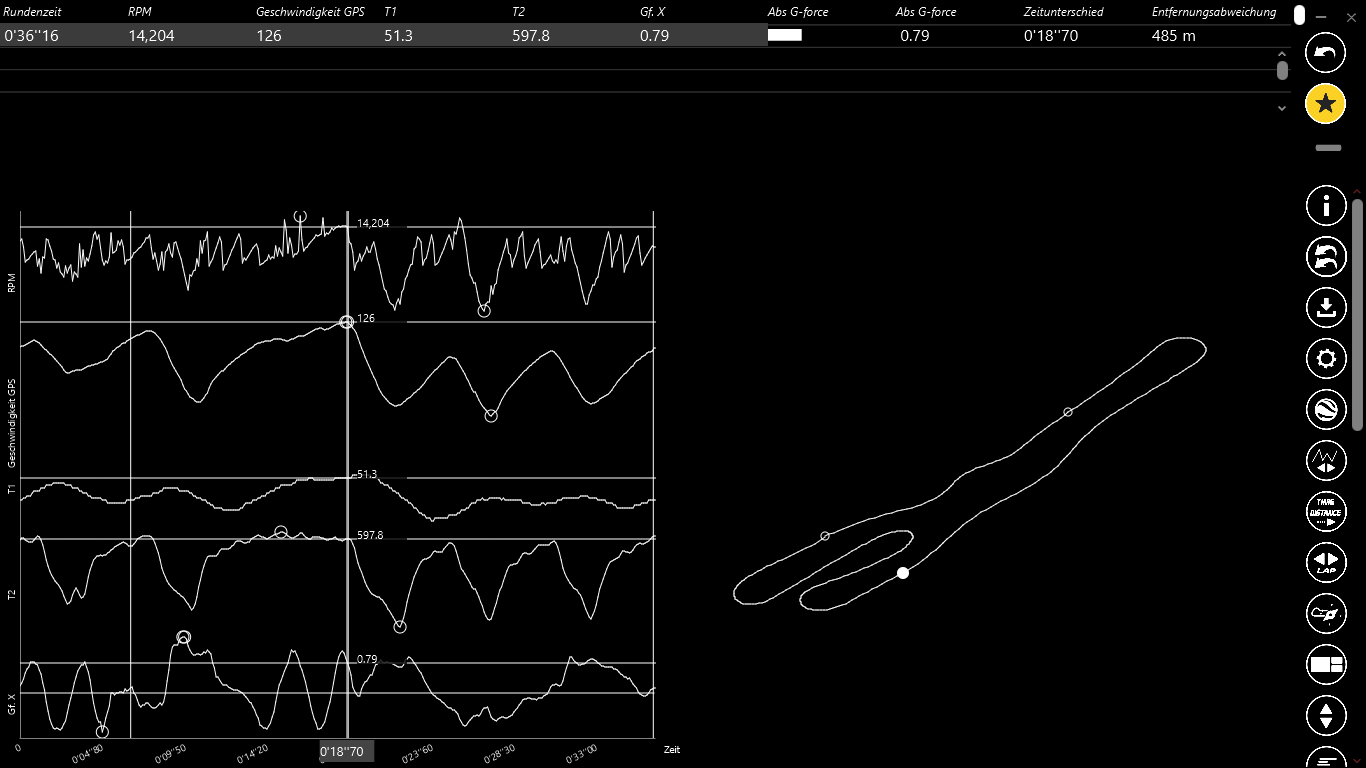Expand the data table with down chevron
1366x768 pixels.
tap(1282, 108)
